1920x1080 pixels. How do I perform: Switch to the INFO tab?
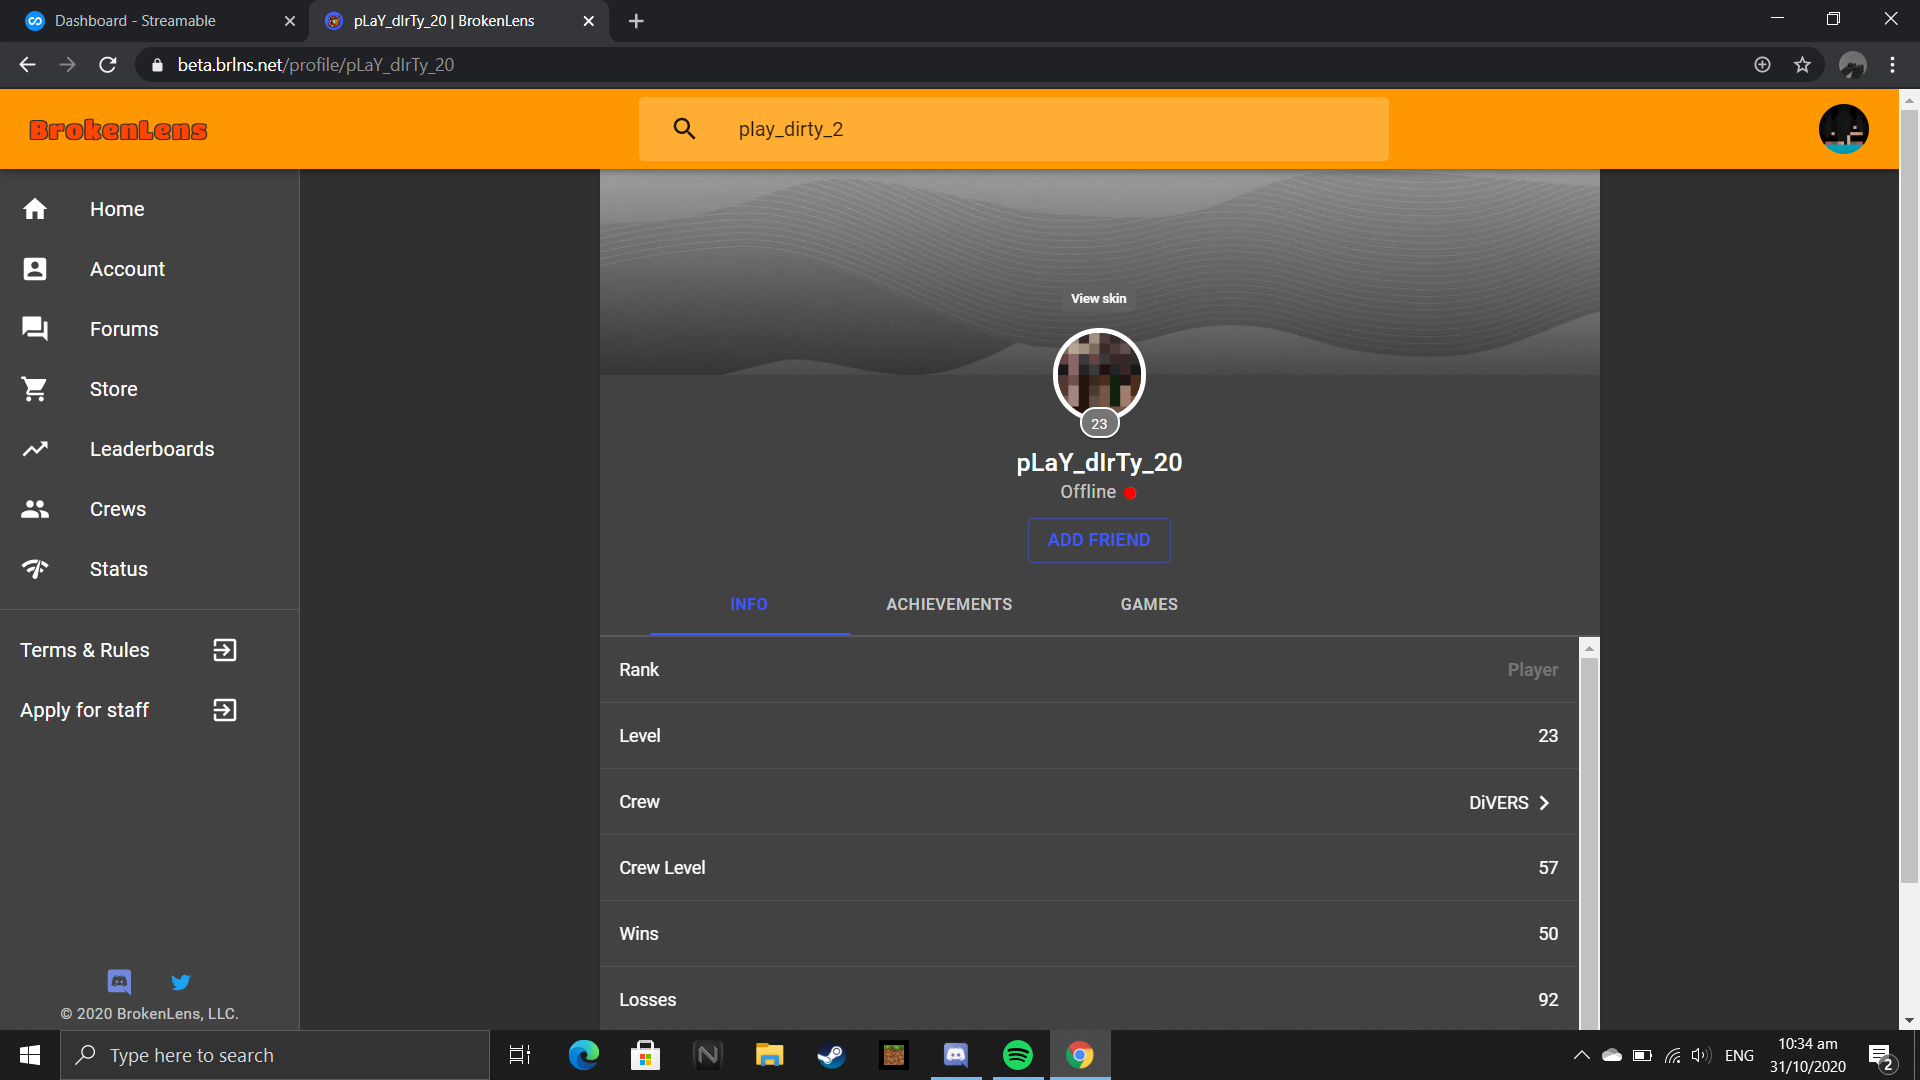(749, 604)
